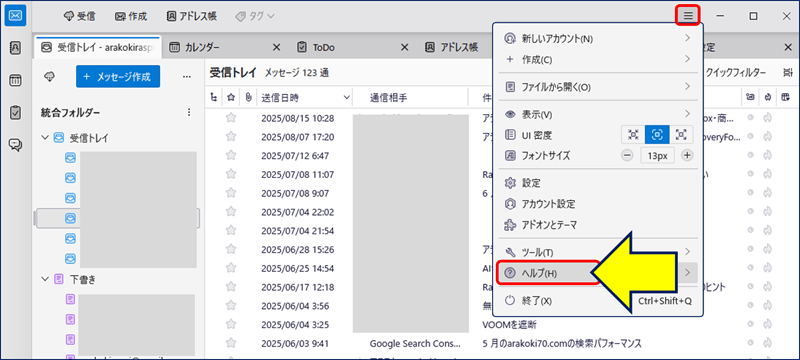Star the message dated 2025/07/12 6:47

click(231, 156)
